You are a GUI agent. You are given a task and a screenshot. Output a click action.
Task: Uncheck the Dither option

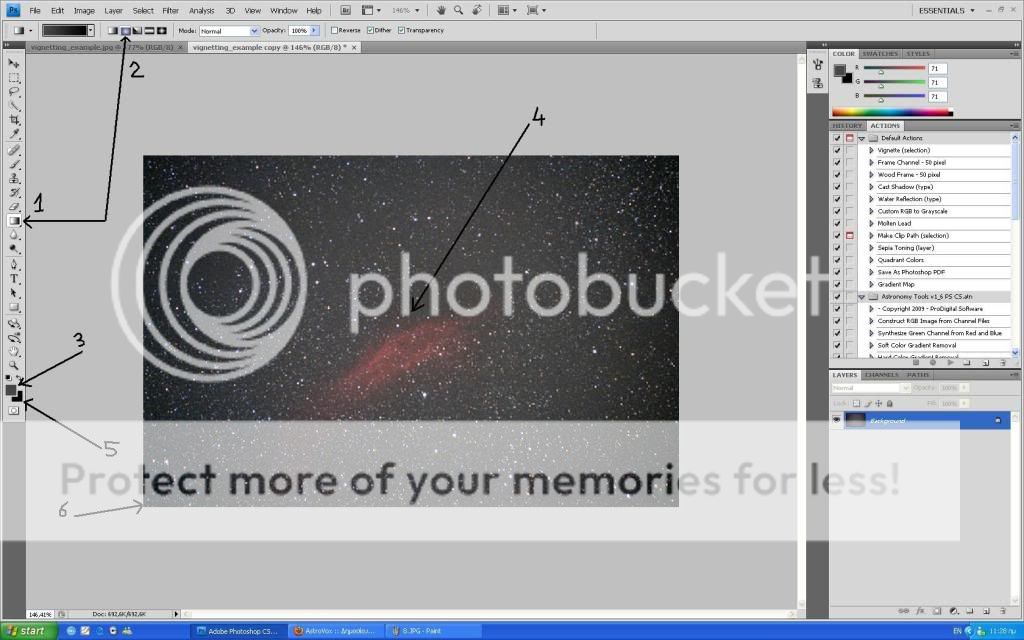coord(371,31)
